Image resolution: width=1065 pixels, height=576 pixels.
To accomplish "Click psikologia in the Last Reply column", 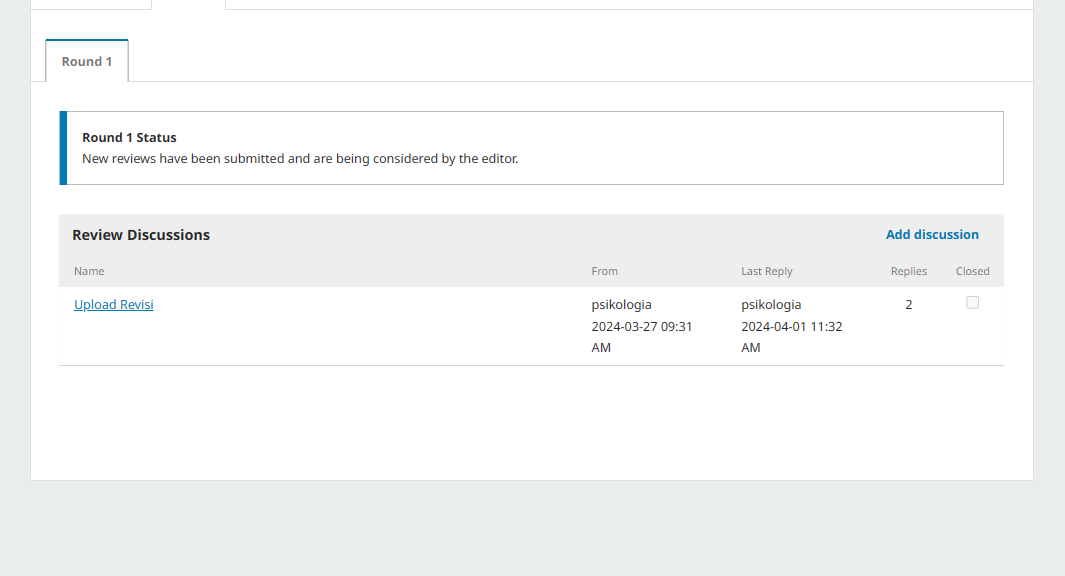I will click(771, 304).
